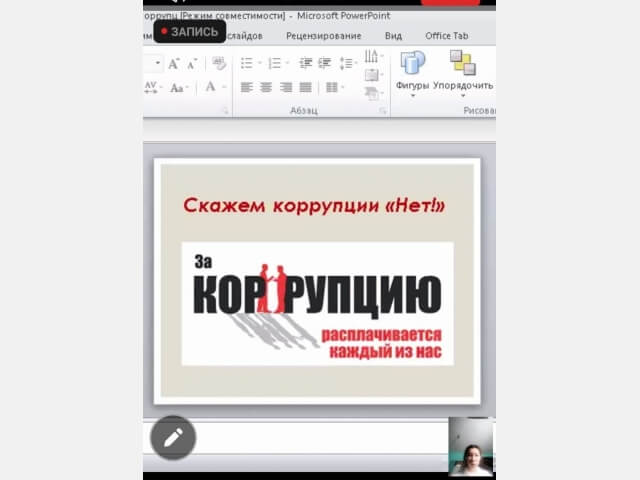Switch to the Вид tab
Image resolution: width=640 pixels, height=480 pixels.
(x=393, y=36)
